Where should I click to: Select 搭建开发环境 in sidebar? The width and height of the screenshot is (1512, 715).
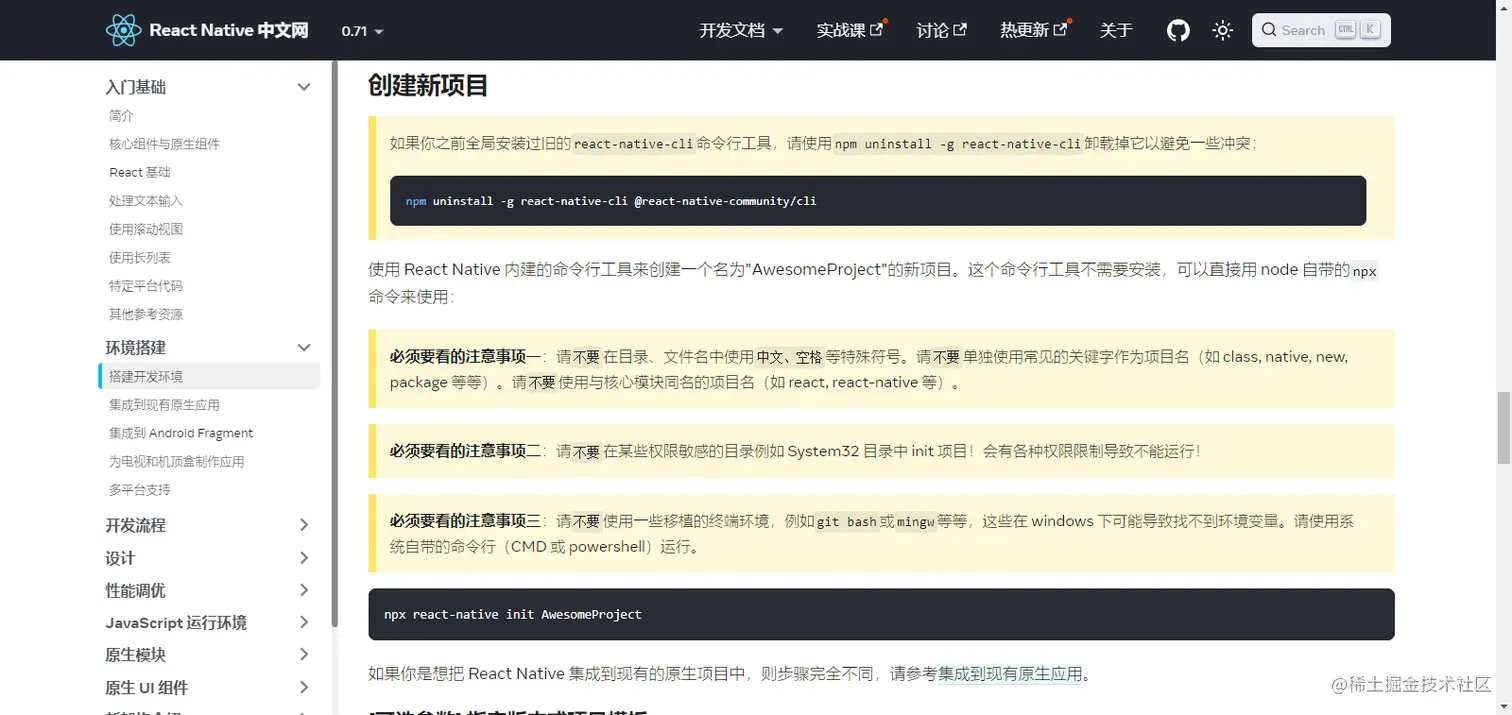(x=209, y=376)
